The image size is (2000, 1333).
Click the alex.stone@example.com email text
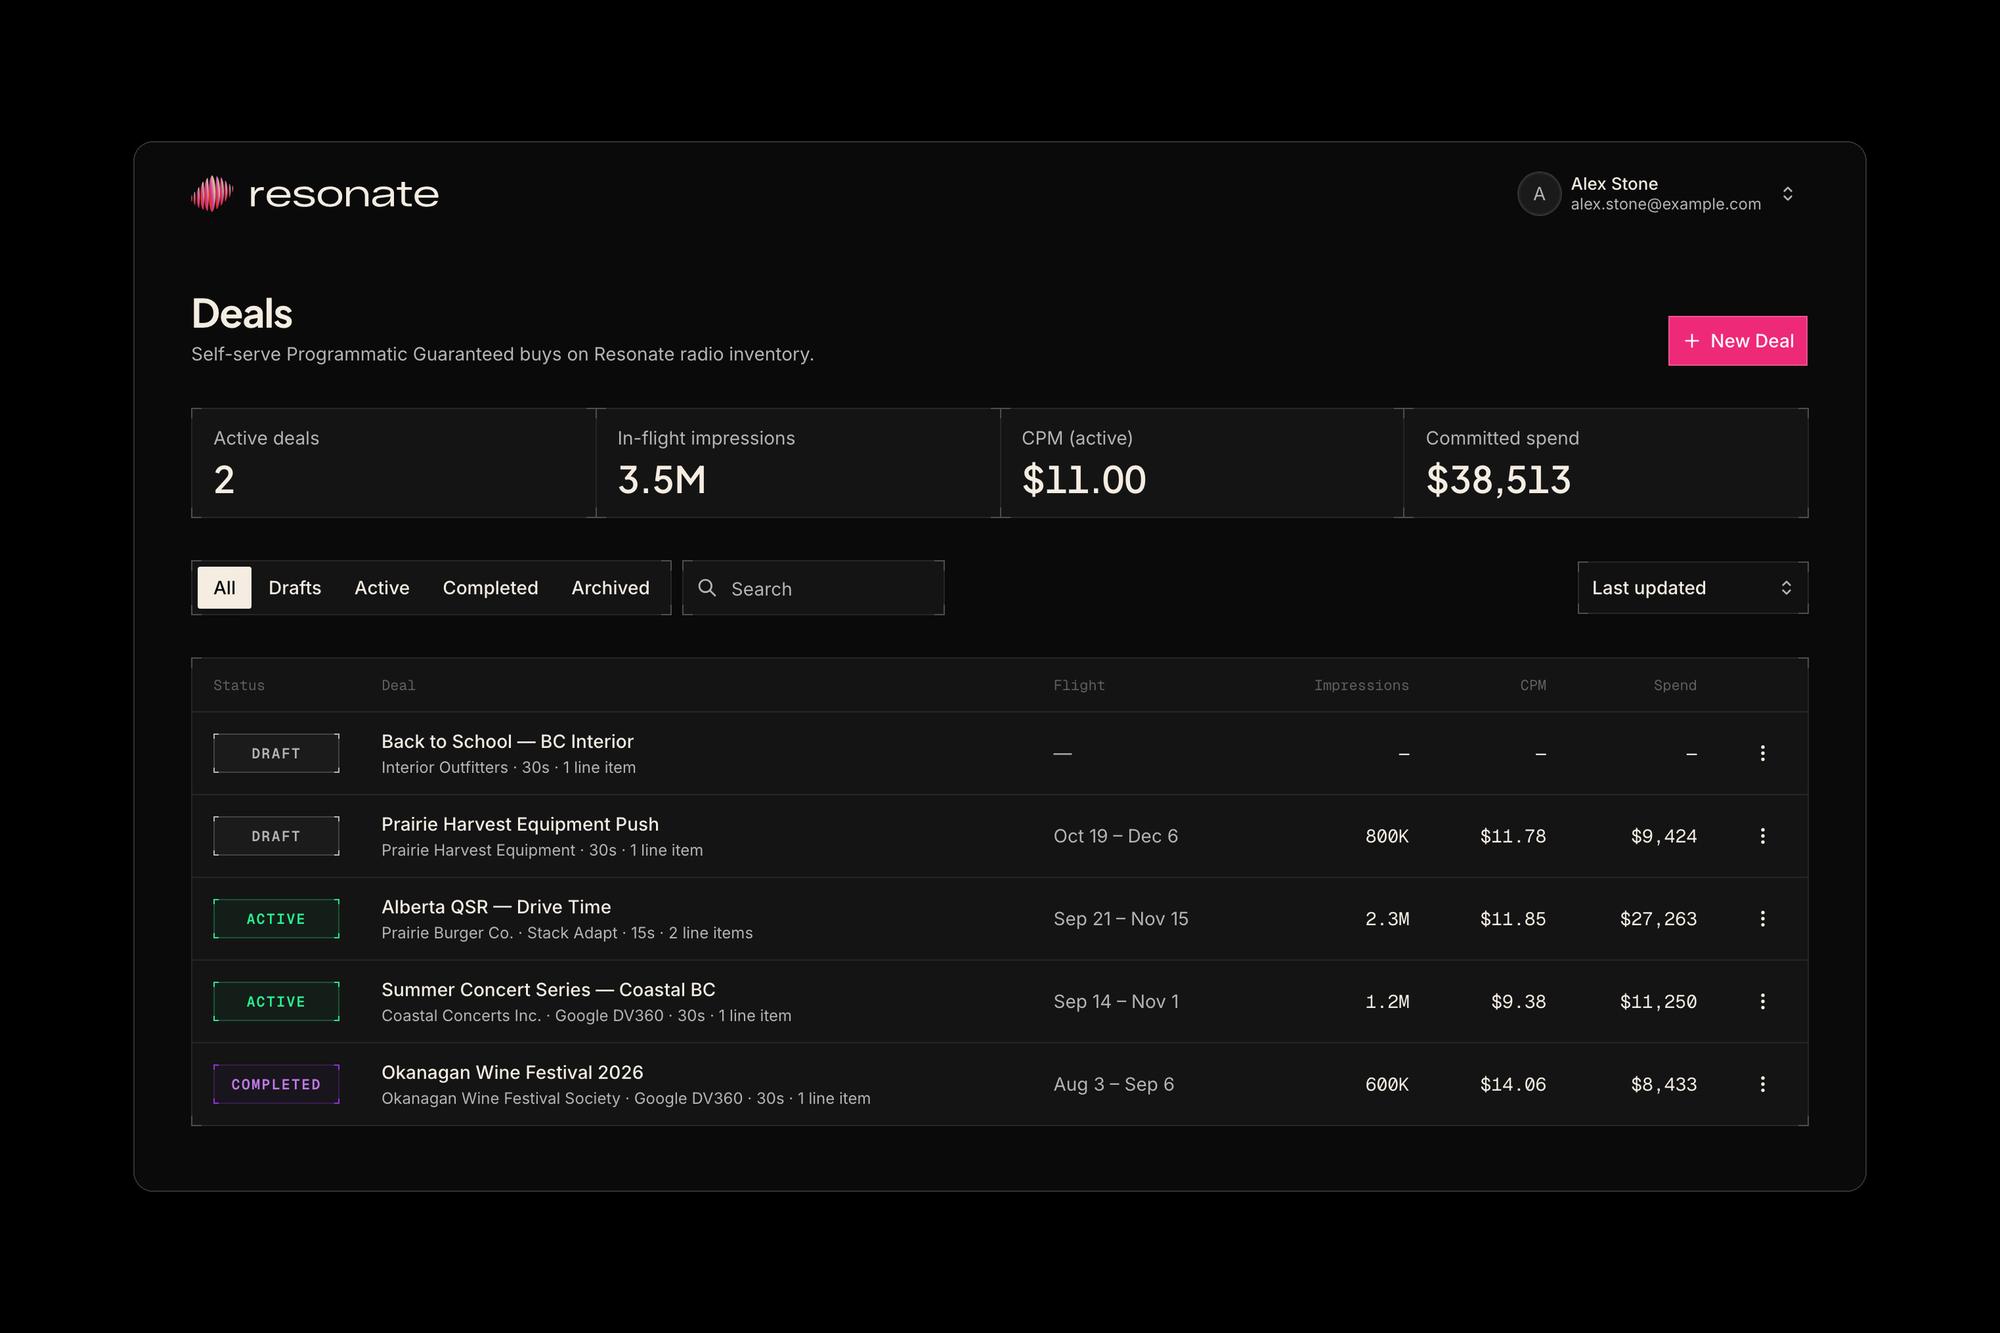click(1666, 204)
